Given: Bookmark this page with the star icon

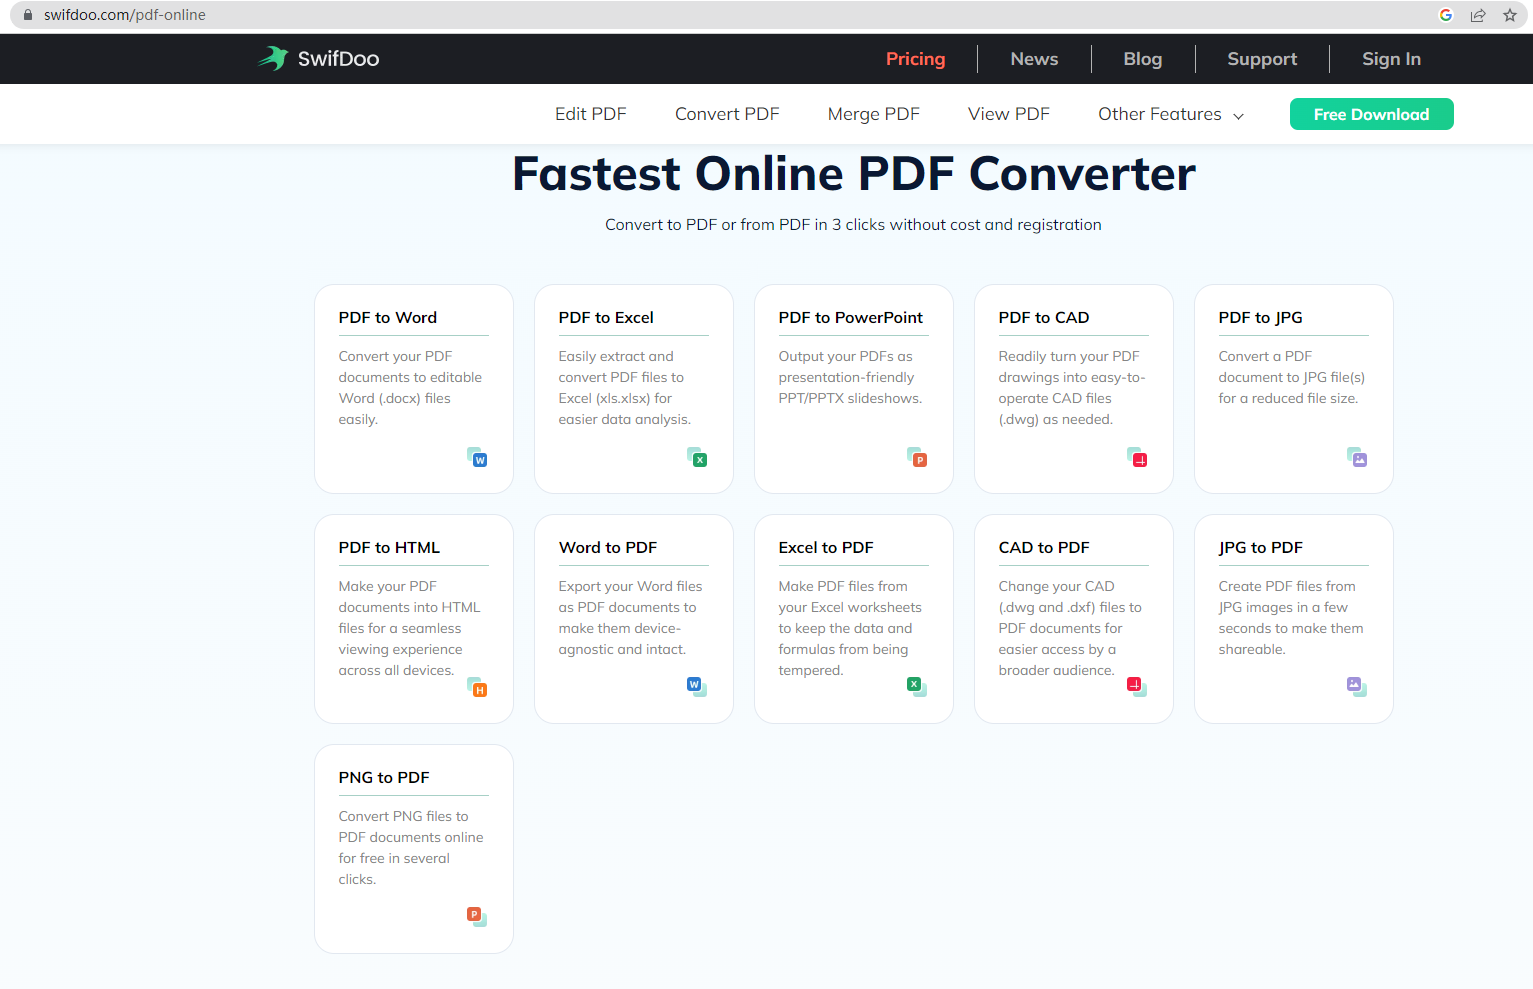Looking at the screenshot, I should [x=1510, y=15].
